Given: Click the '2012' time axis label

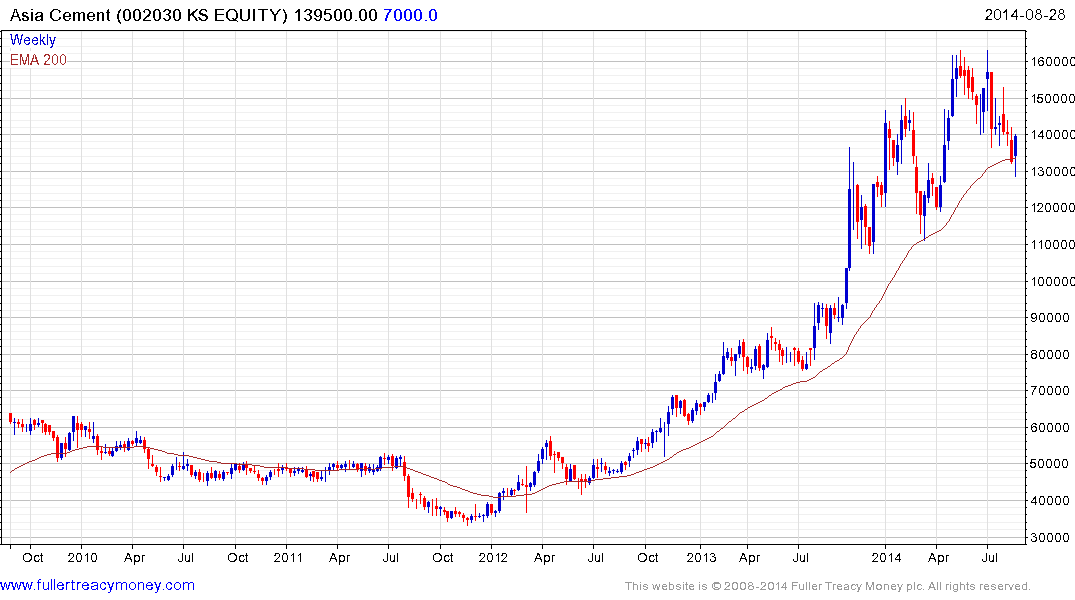Looking at the screenshot, I should click(493, 557).
